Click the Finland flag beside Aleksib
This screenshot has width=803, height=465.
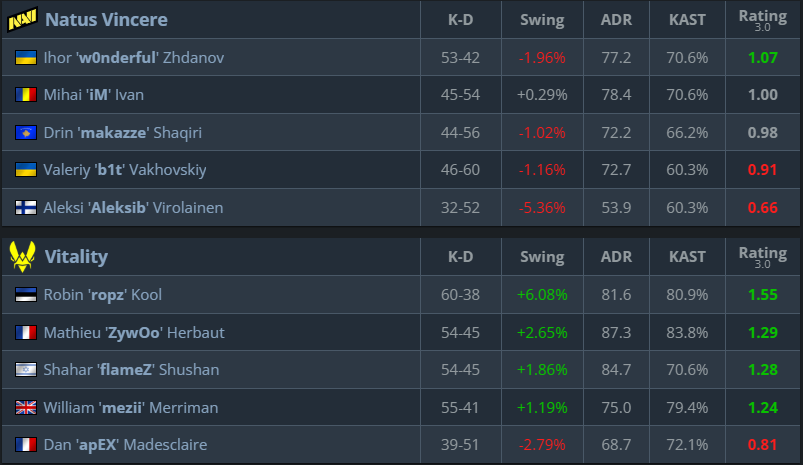point(26,207)
